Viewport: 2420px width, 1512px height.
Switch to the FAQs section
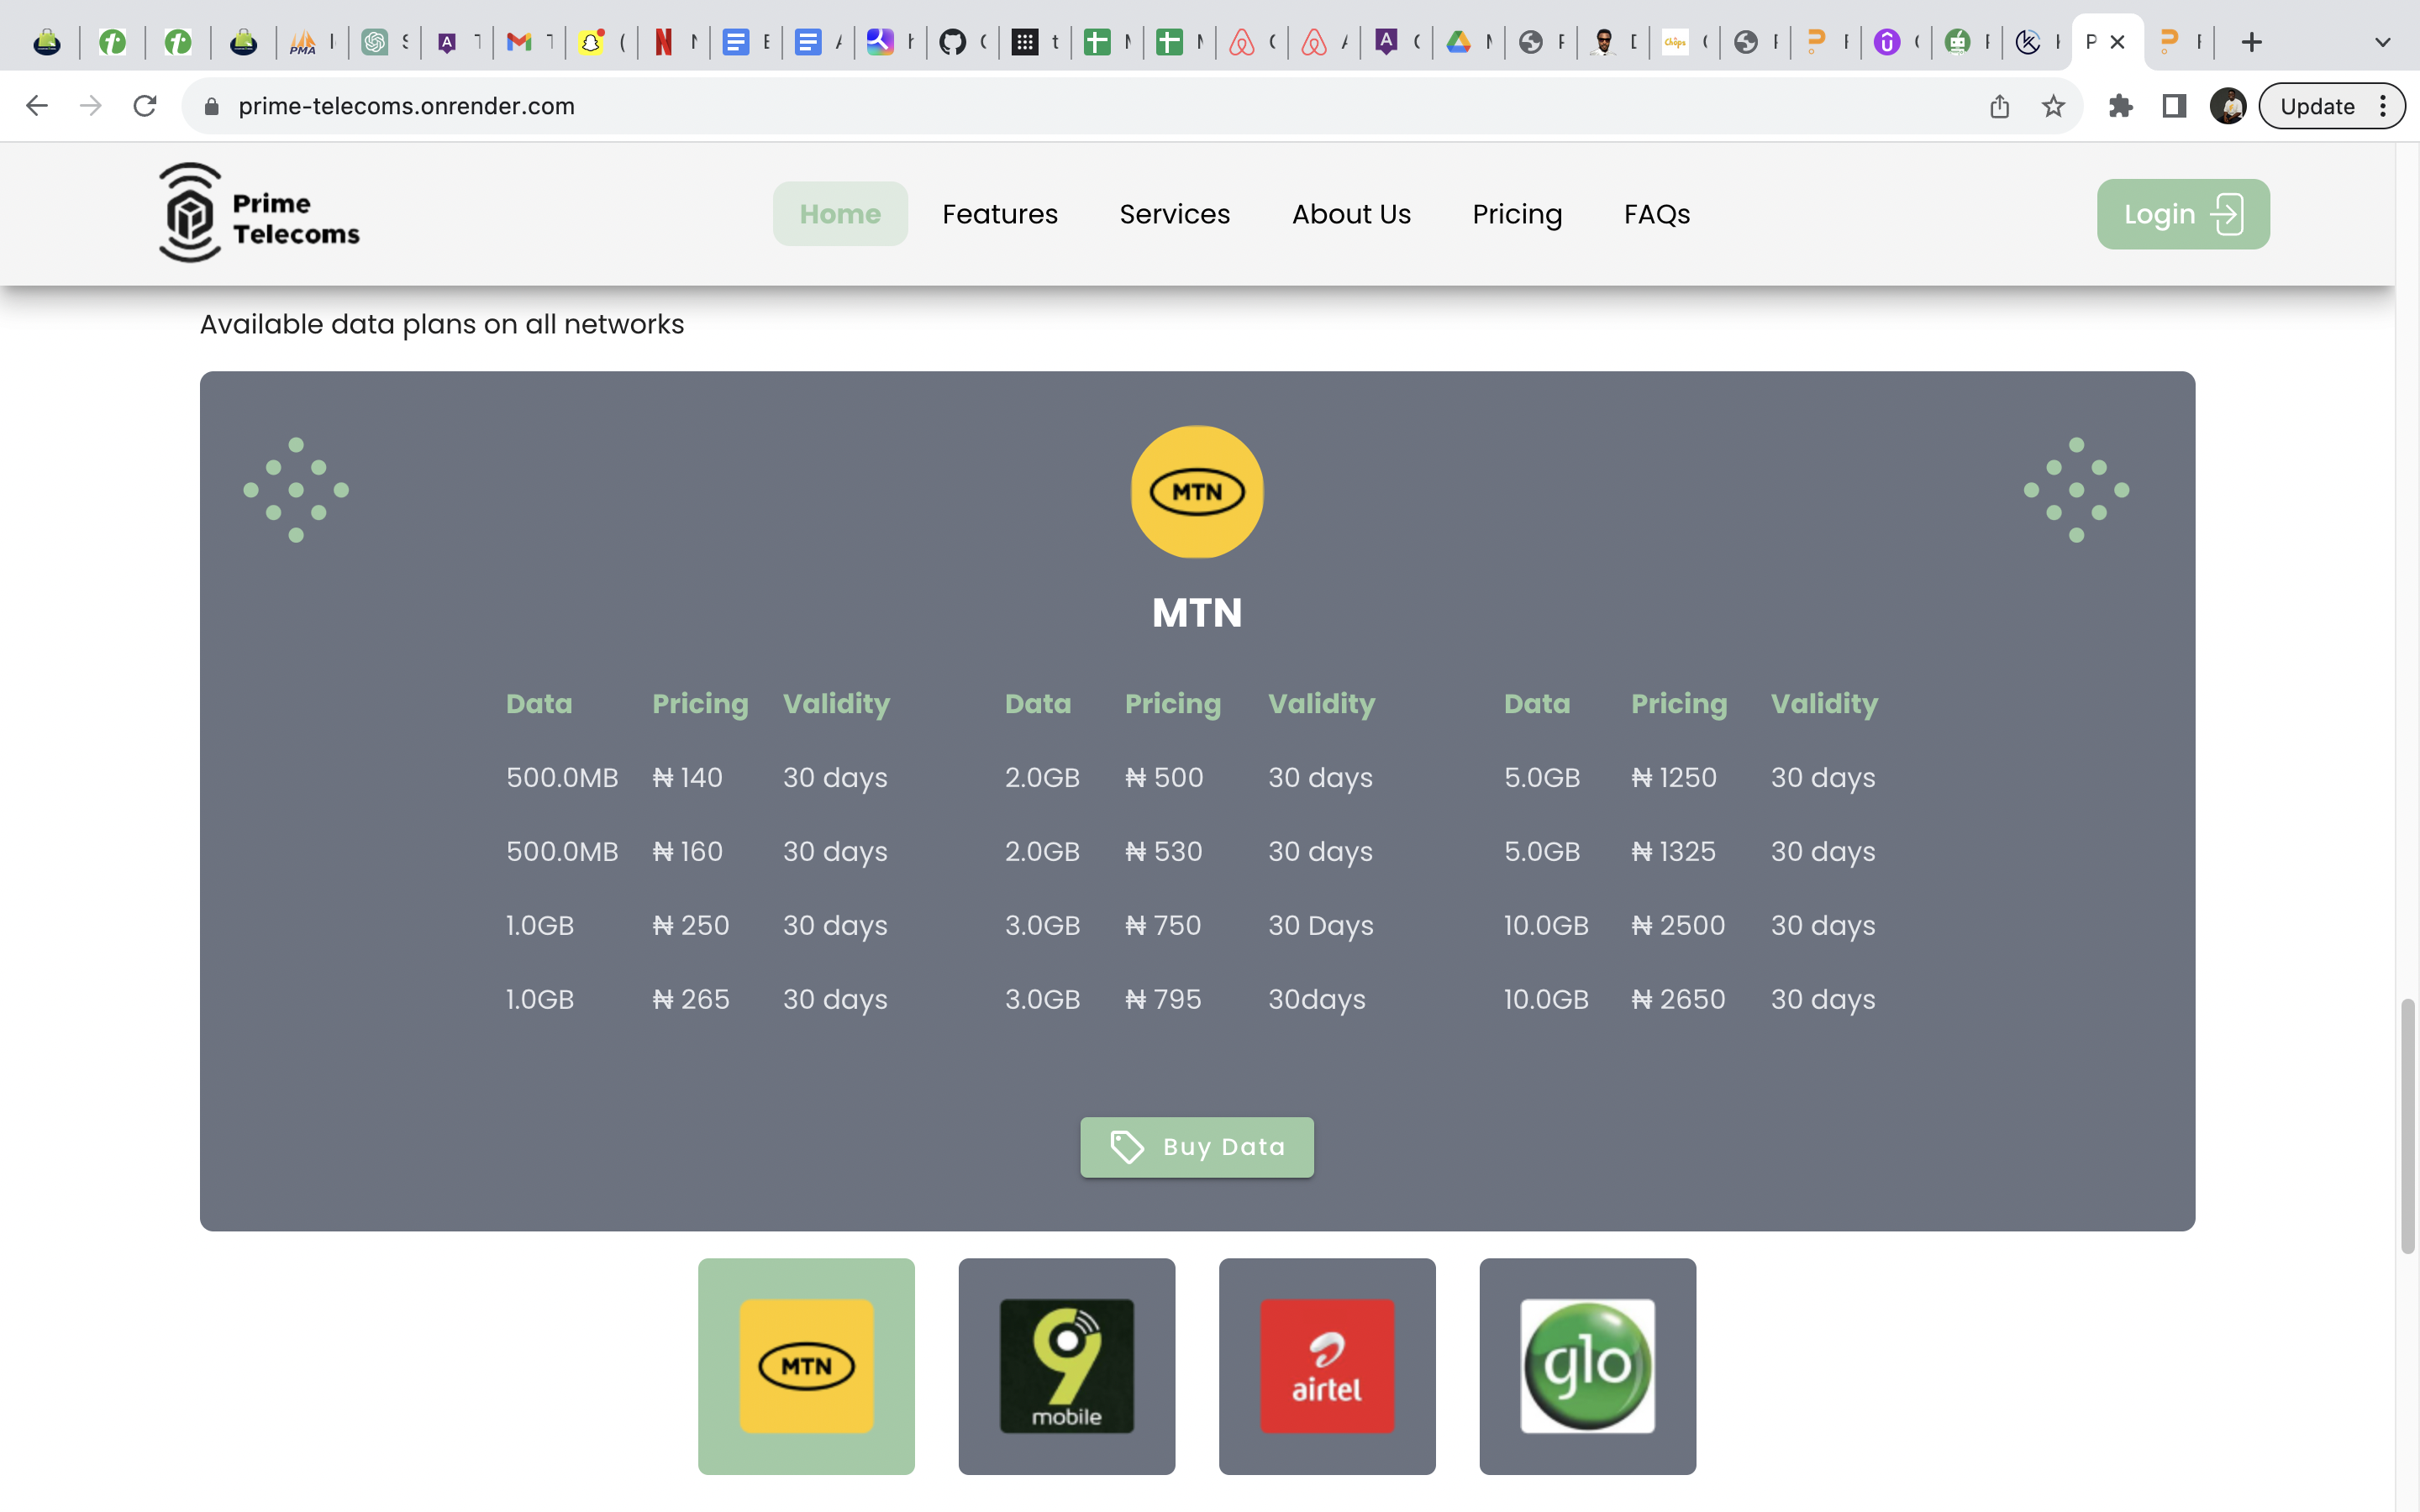point(1656,213)
